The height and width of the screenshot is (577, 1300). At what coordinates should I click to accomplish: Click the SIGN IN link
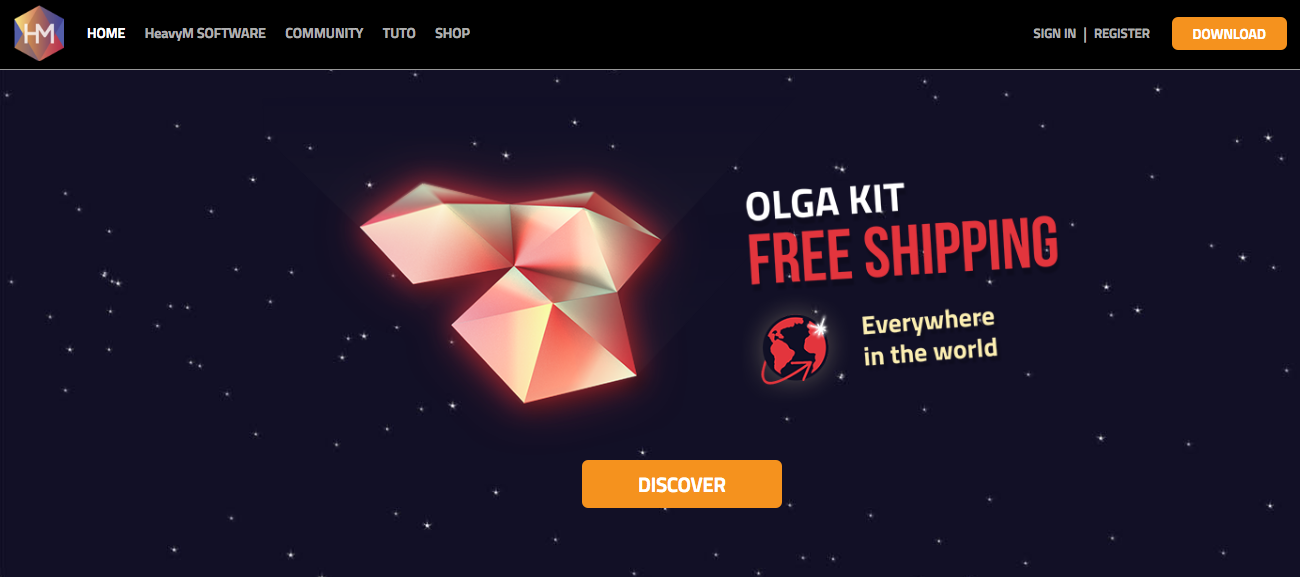1054,34
